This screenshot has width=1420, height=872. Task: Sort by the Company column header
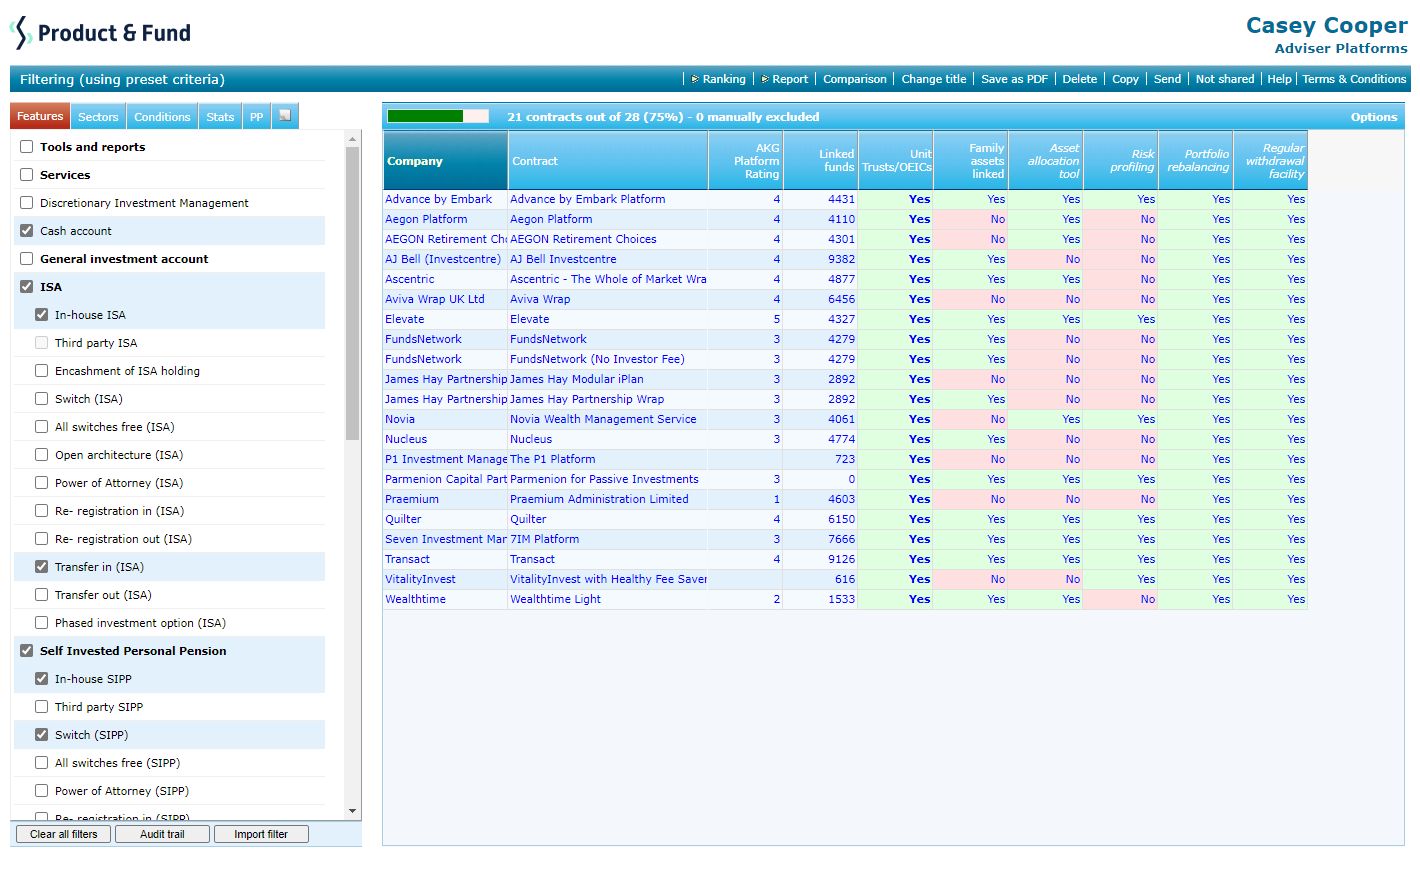pyautogui.click(x=445, y=161)
